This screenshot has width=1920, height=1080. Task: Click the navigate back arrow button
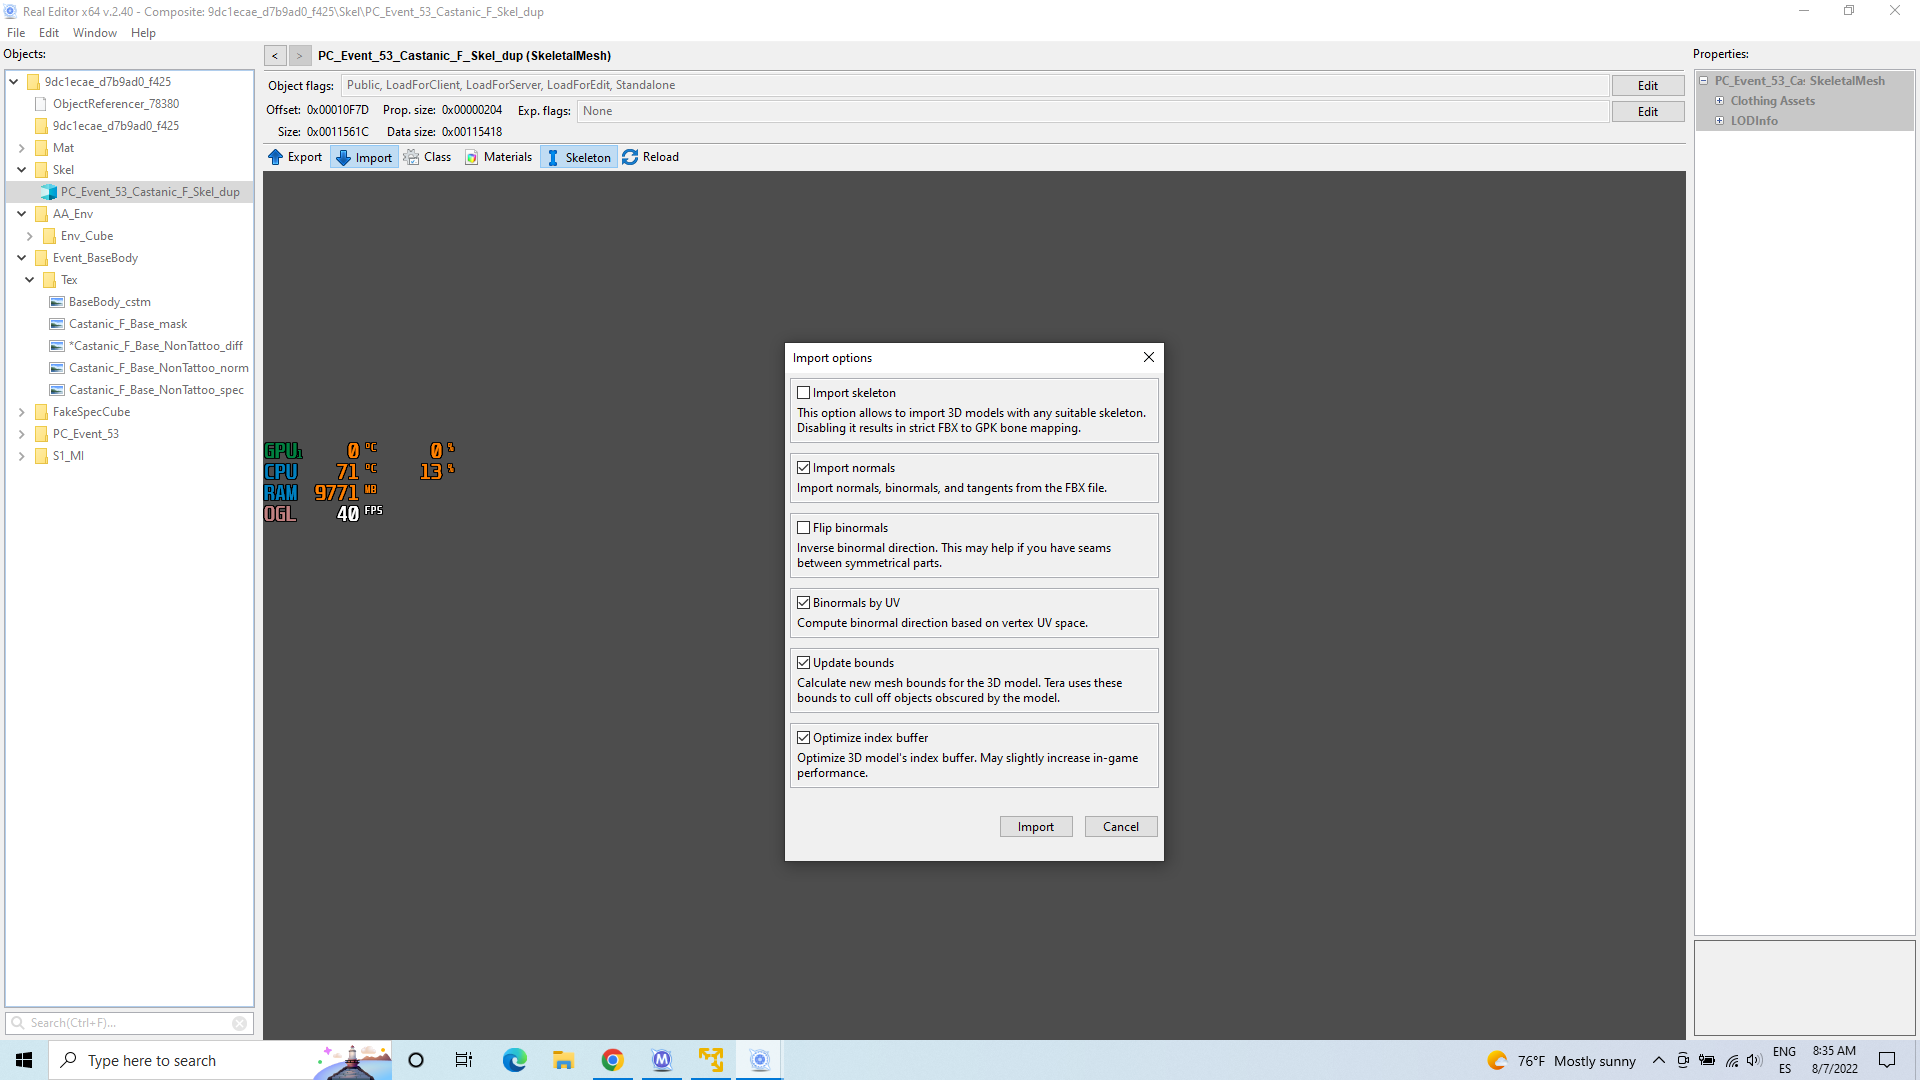pyautogui.click(x=275, y=56)
